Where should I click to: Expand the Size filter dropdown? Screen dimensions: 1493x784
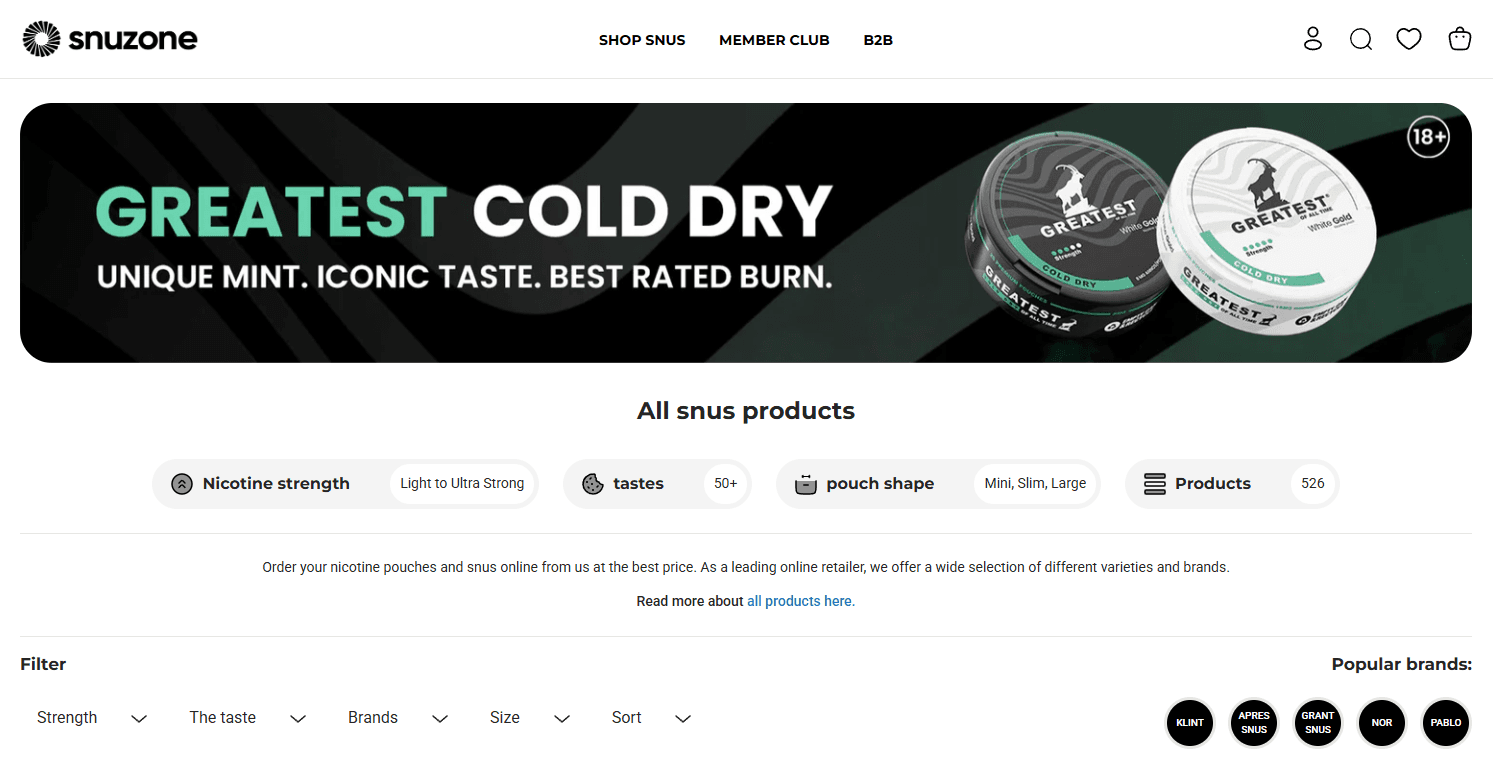[530, 718]
